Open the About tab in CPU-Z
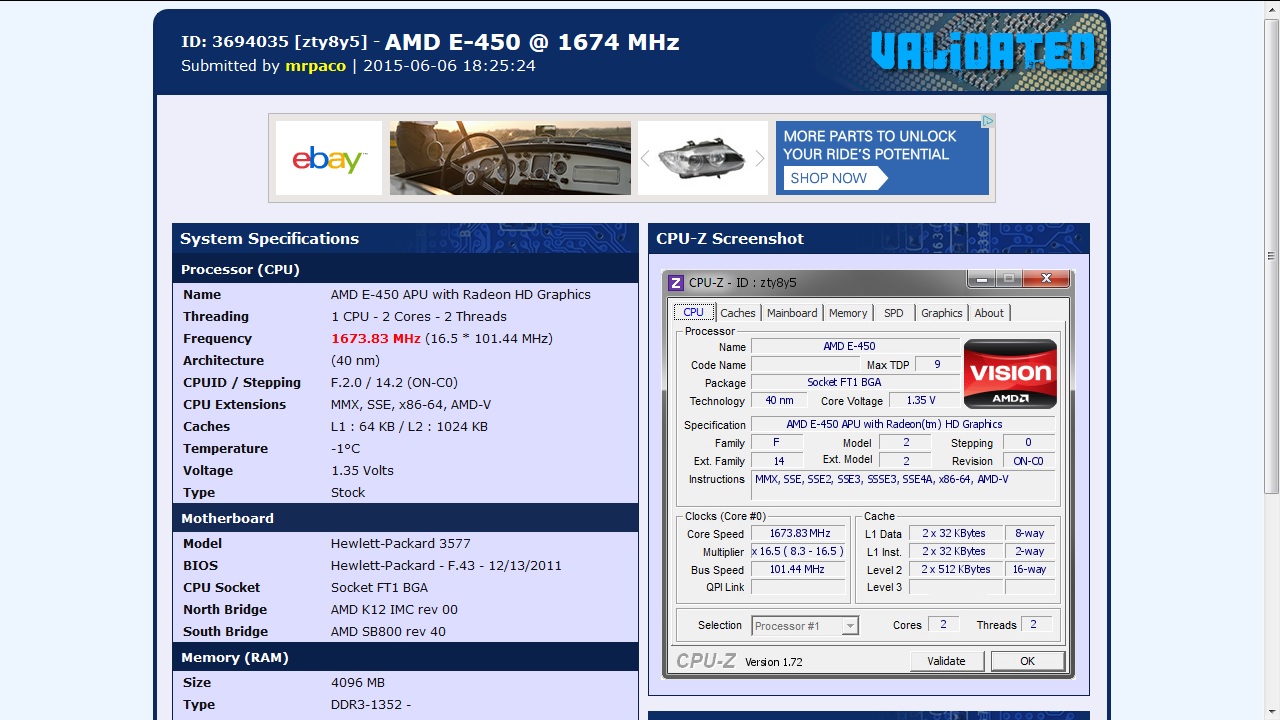 989,313
